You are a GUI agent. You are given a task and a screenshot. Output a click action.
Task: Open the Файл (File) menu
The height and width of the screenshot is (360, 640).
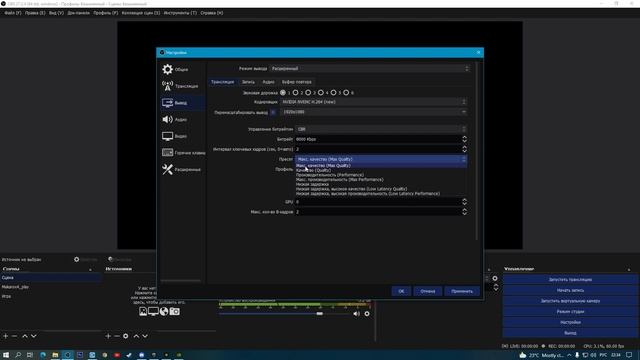13,13
